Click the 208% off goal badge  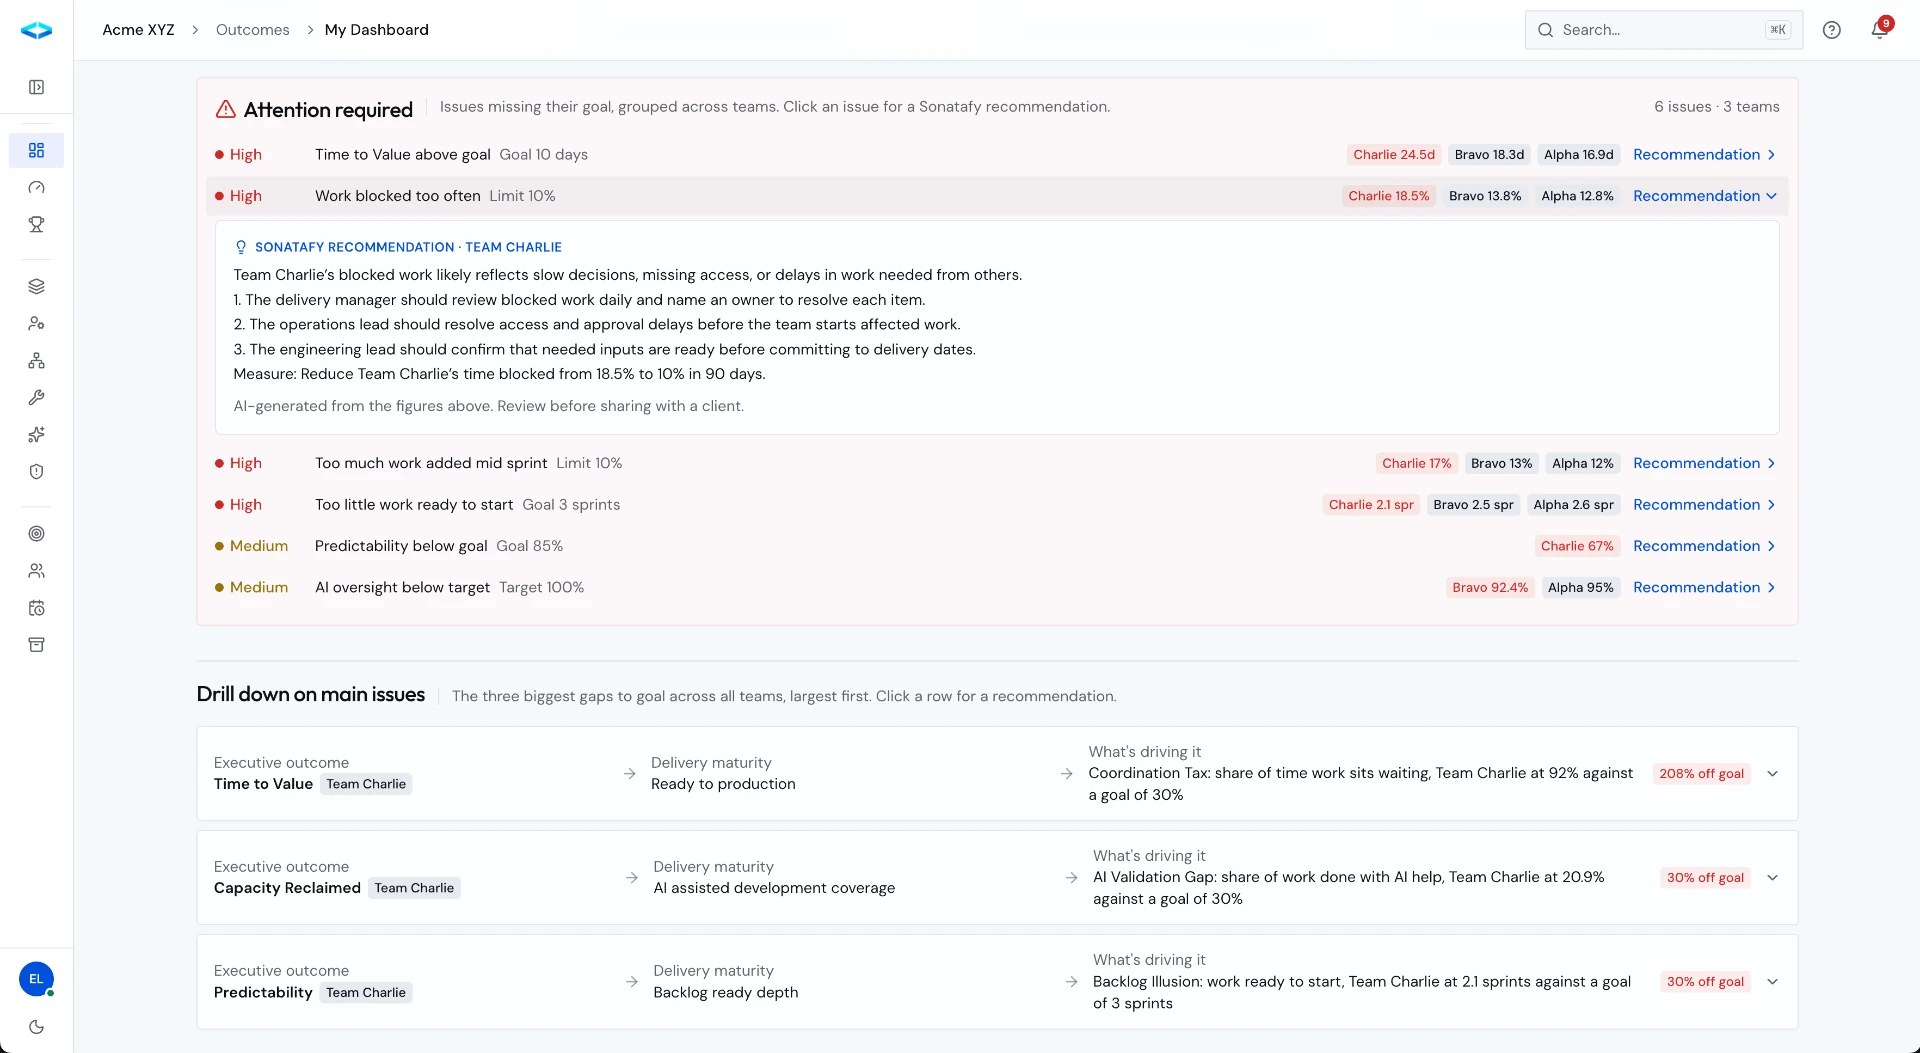[1701, 774]
